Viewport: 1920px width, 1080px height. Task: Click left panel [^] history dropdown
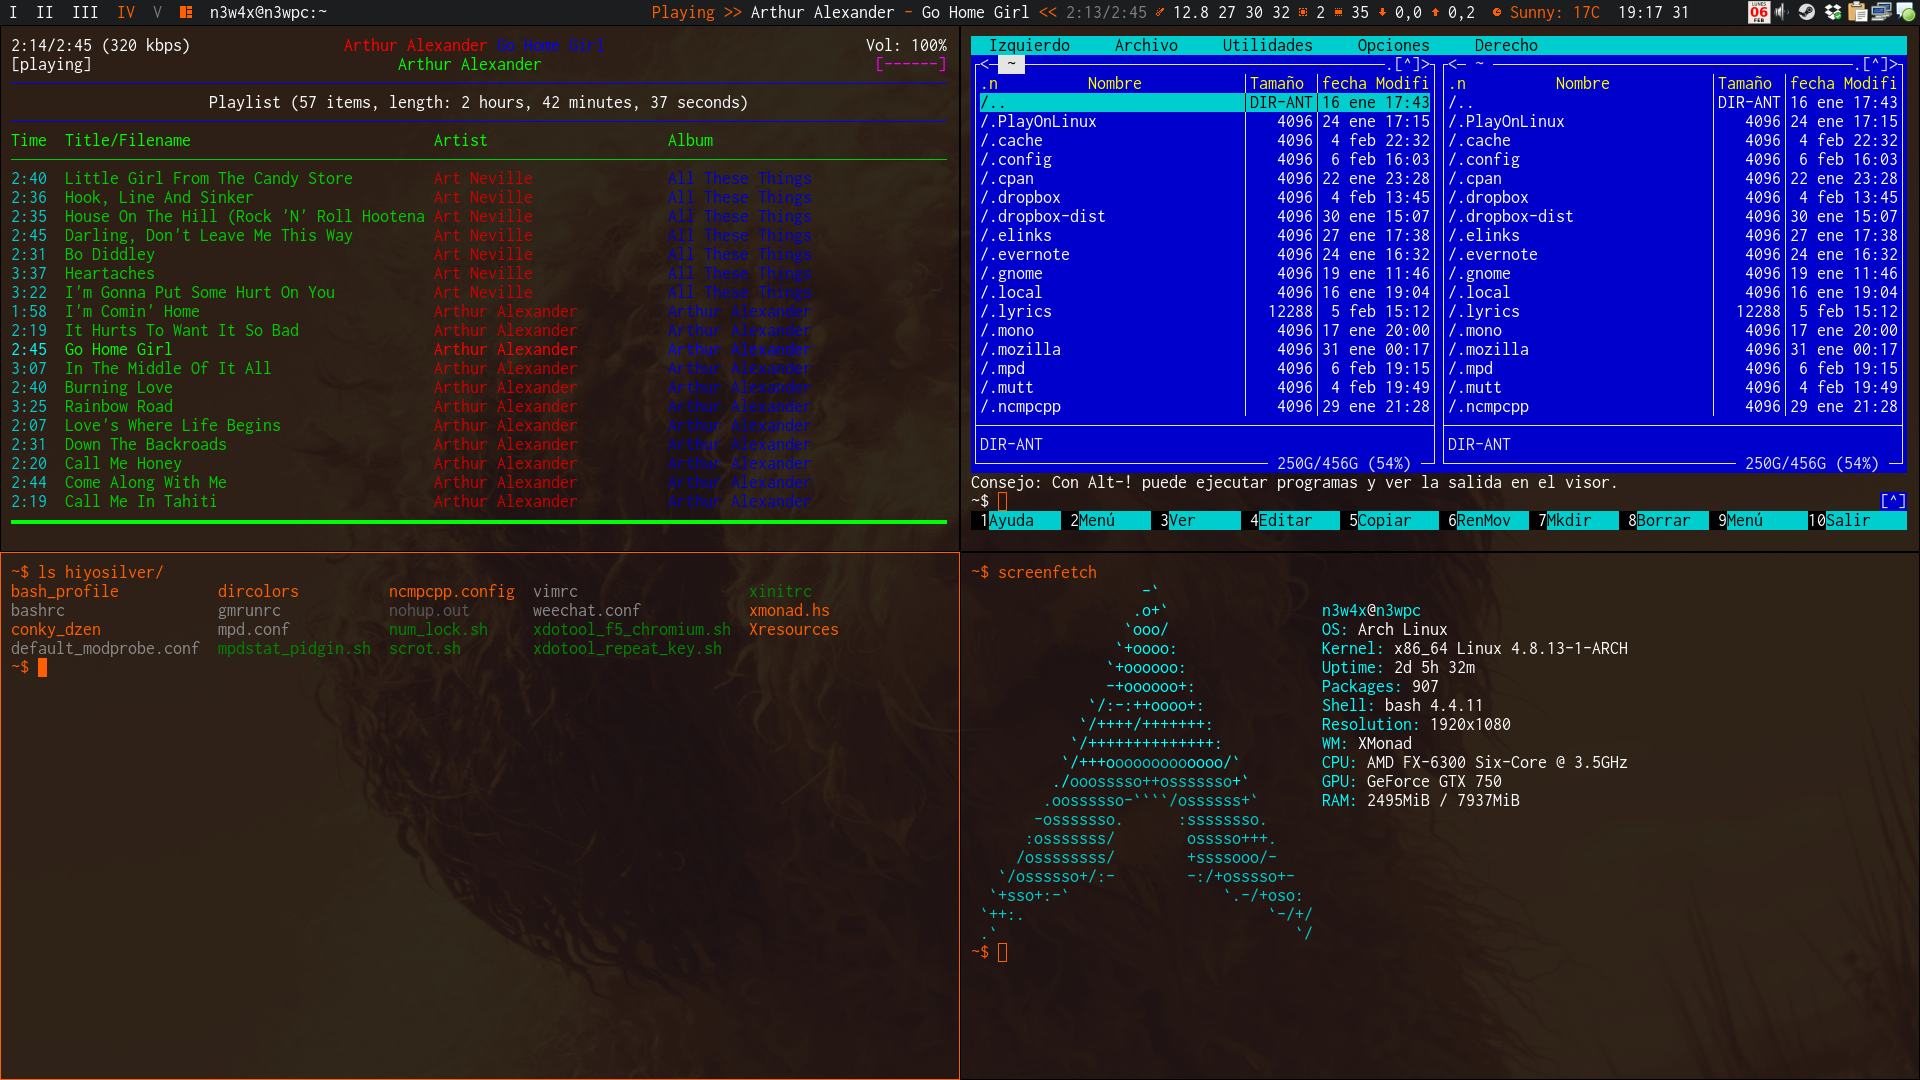(x=1407, y=64)
